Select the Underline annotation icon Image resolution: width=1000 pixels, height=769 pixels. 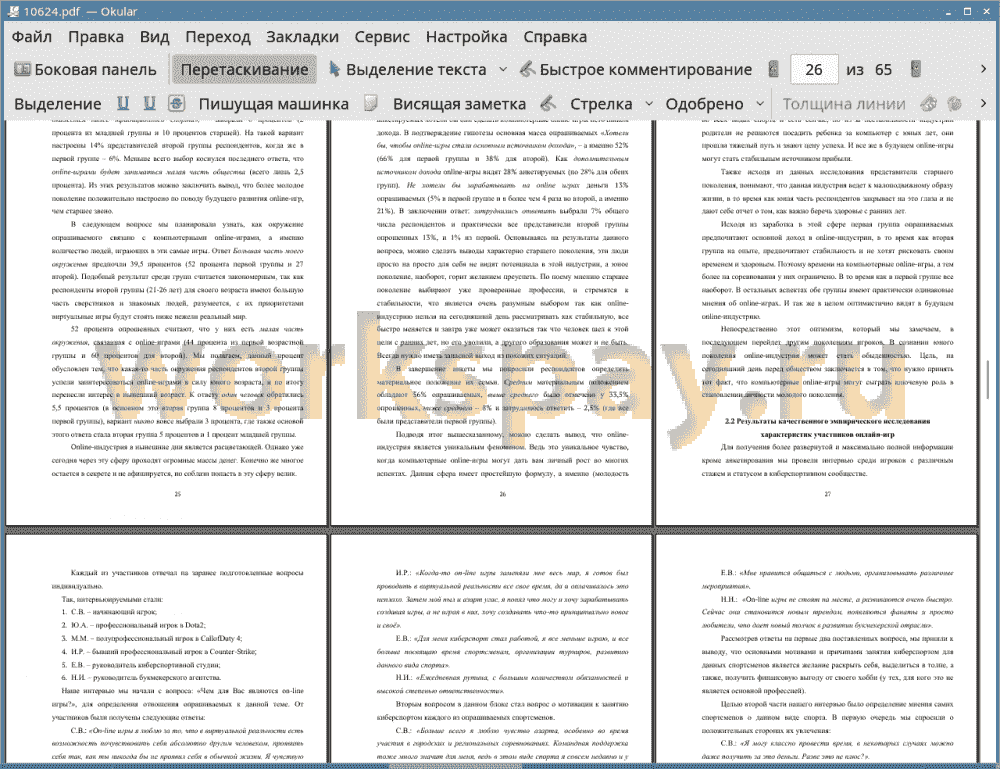pos(123,103)
